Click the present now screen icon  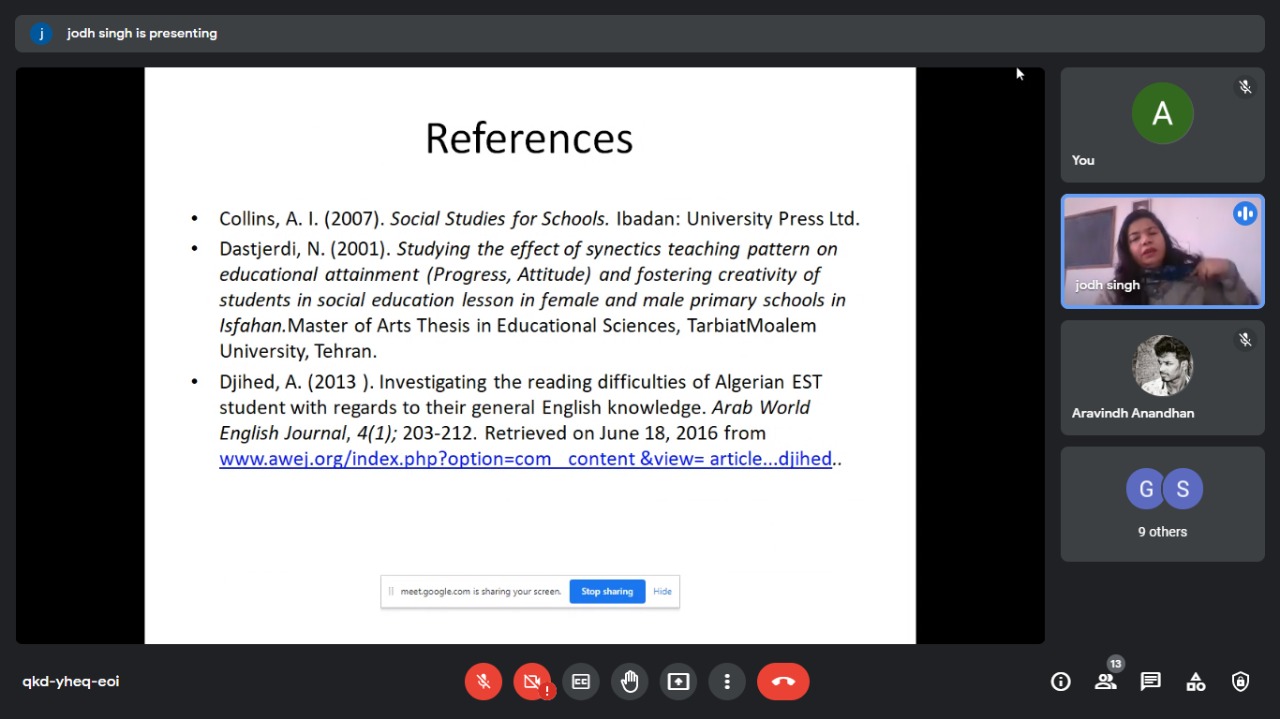tap(678, 682)
